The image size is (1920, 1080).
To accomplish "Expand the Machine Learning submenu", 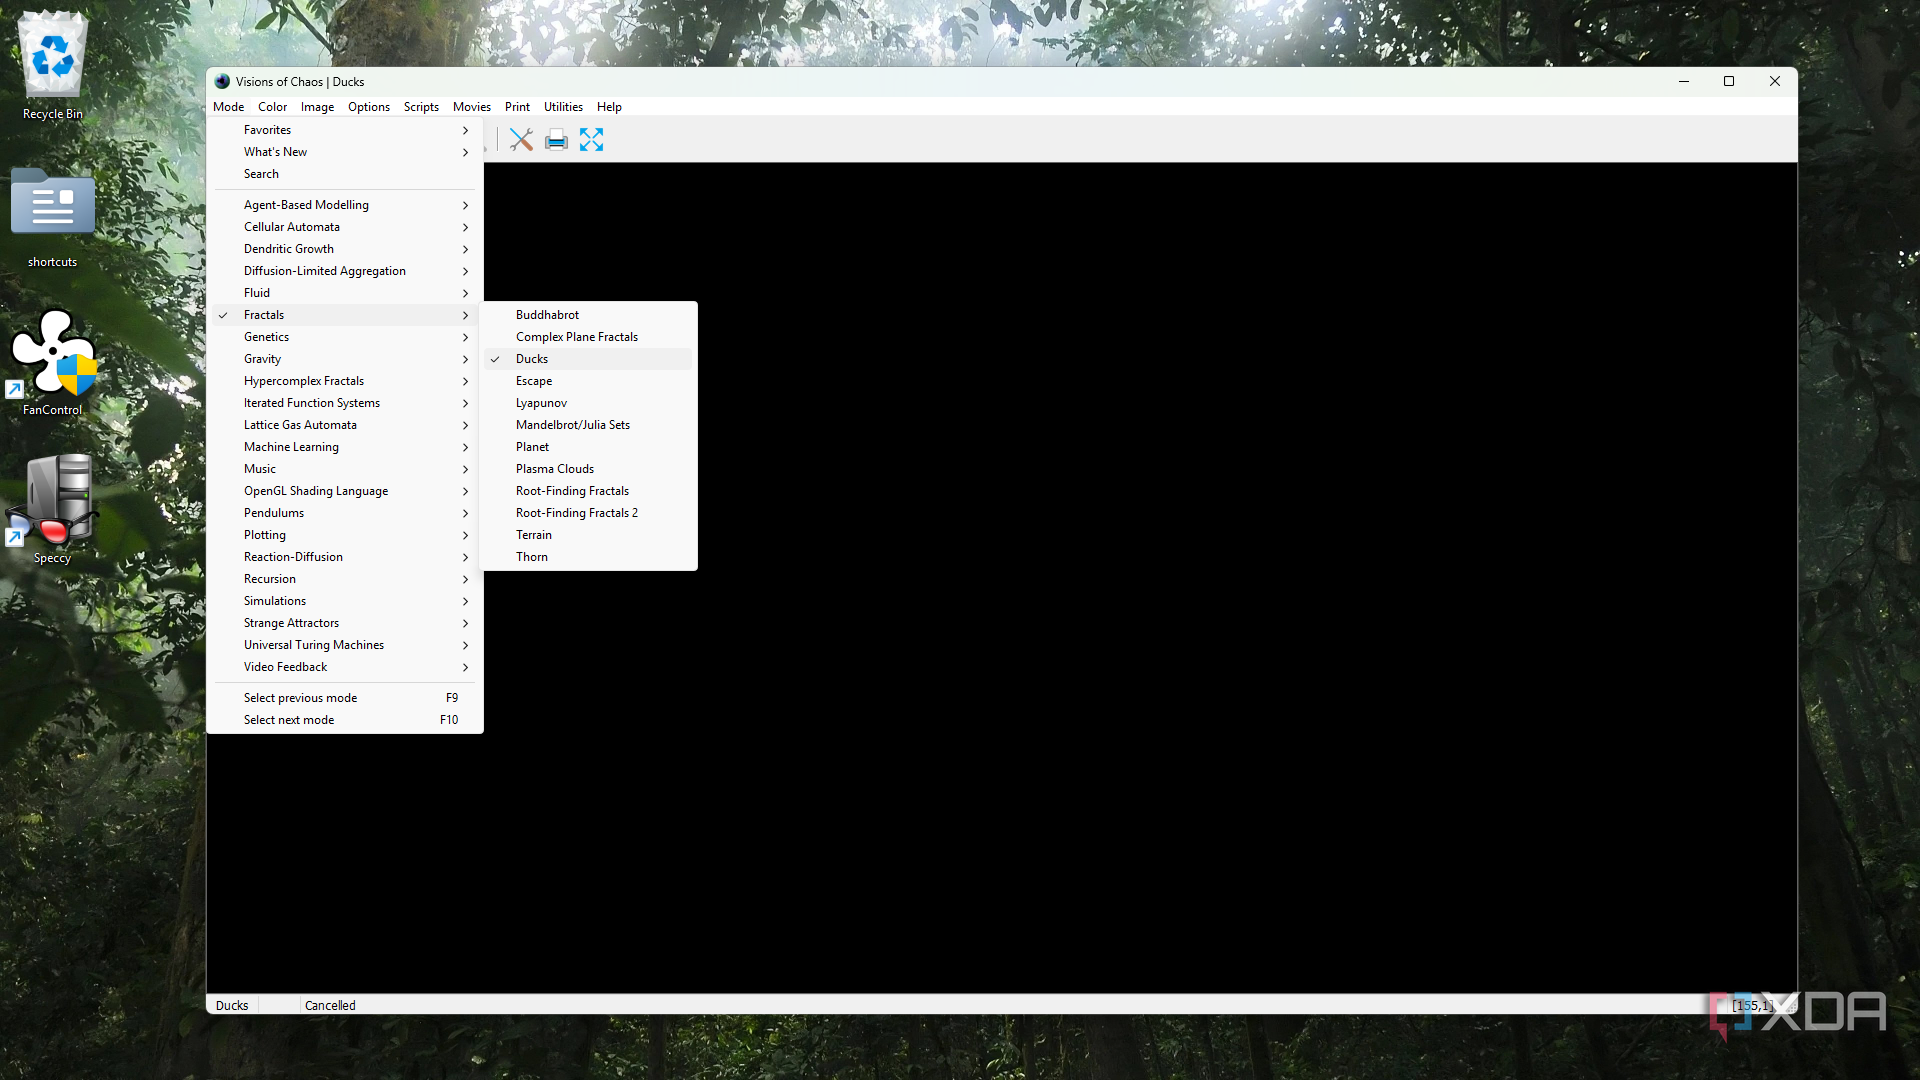I will (x=345, y=447).
